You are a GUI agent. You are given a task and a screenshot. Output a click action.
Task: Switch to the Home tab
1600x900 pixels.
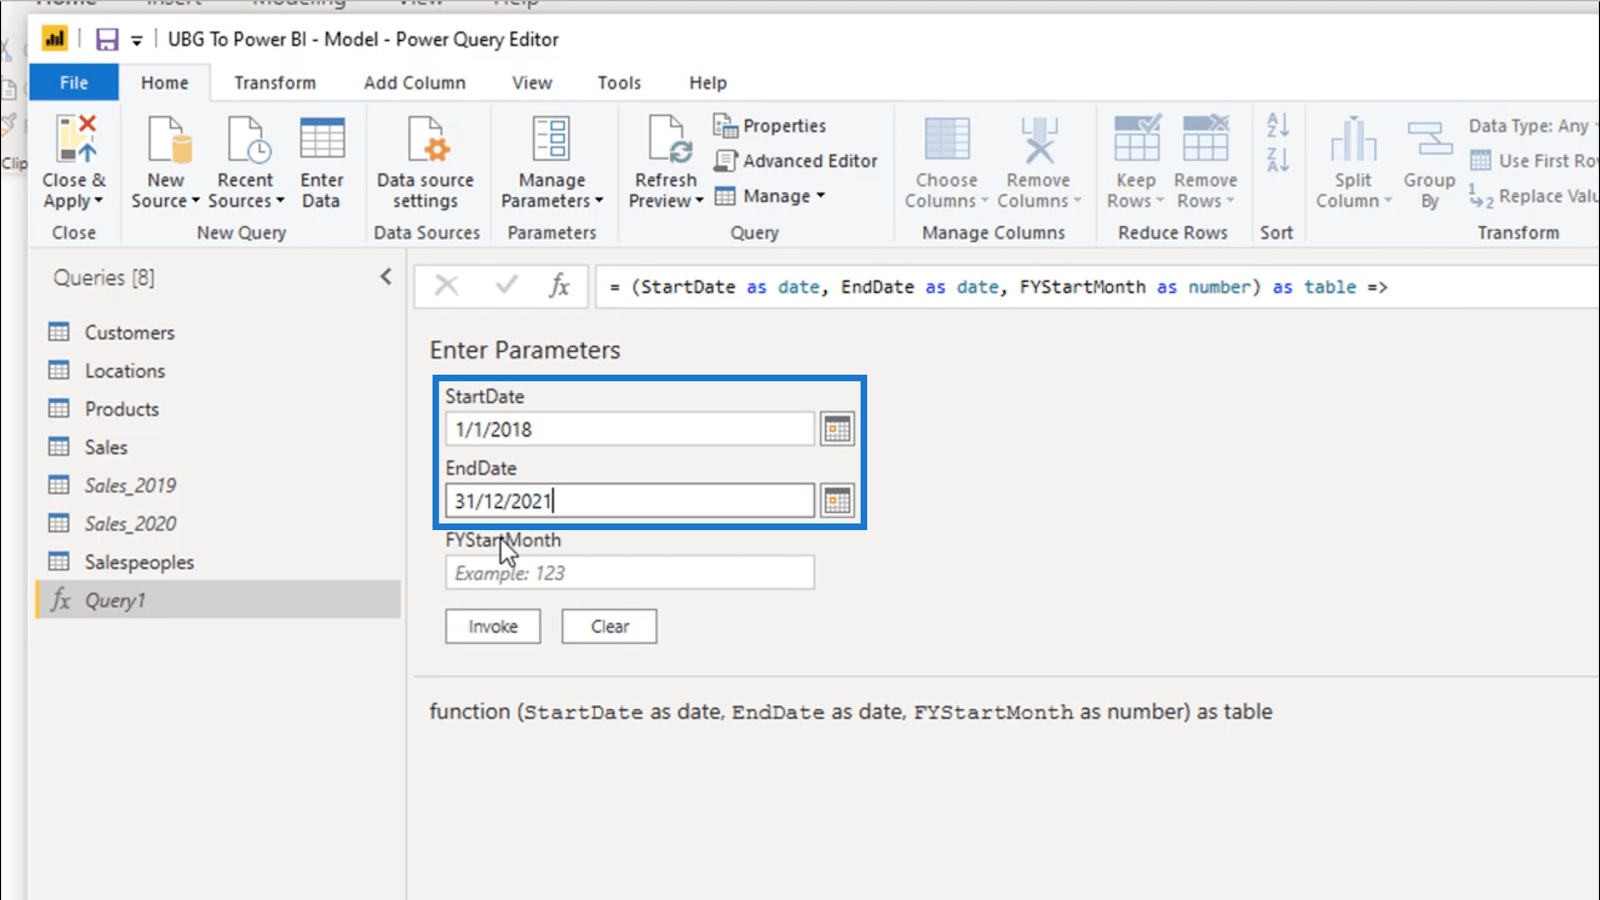tap(164, 83)
